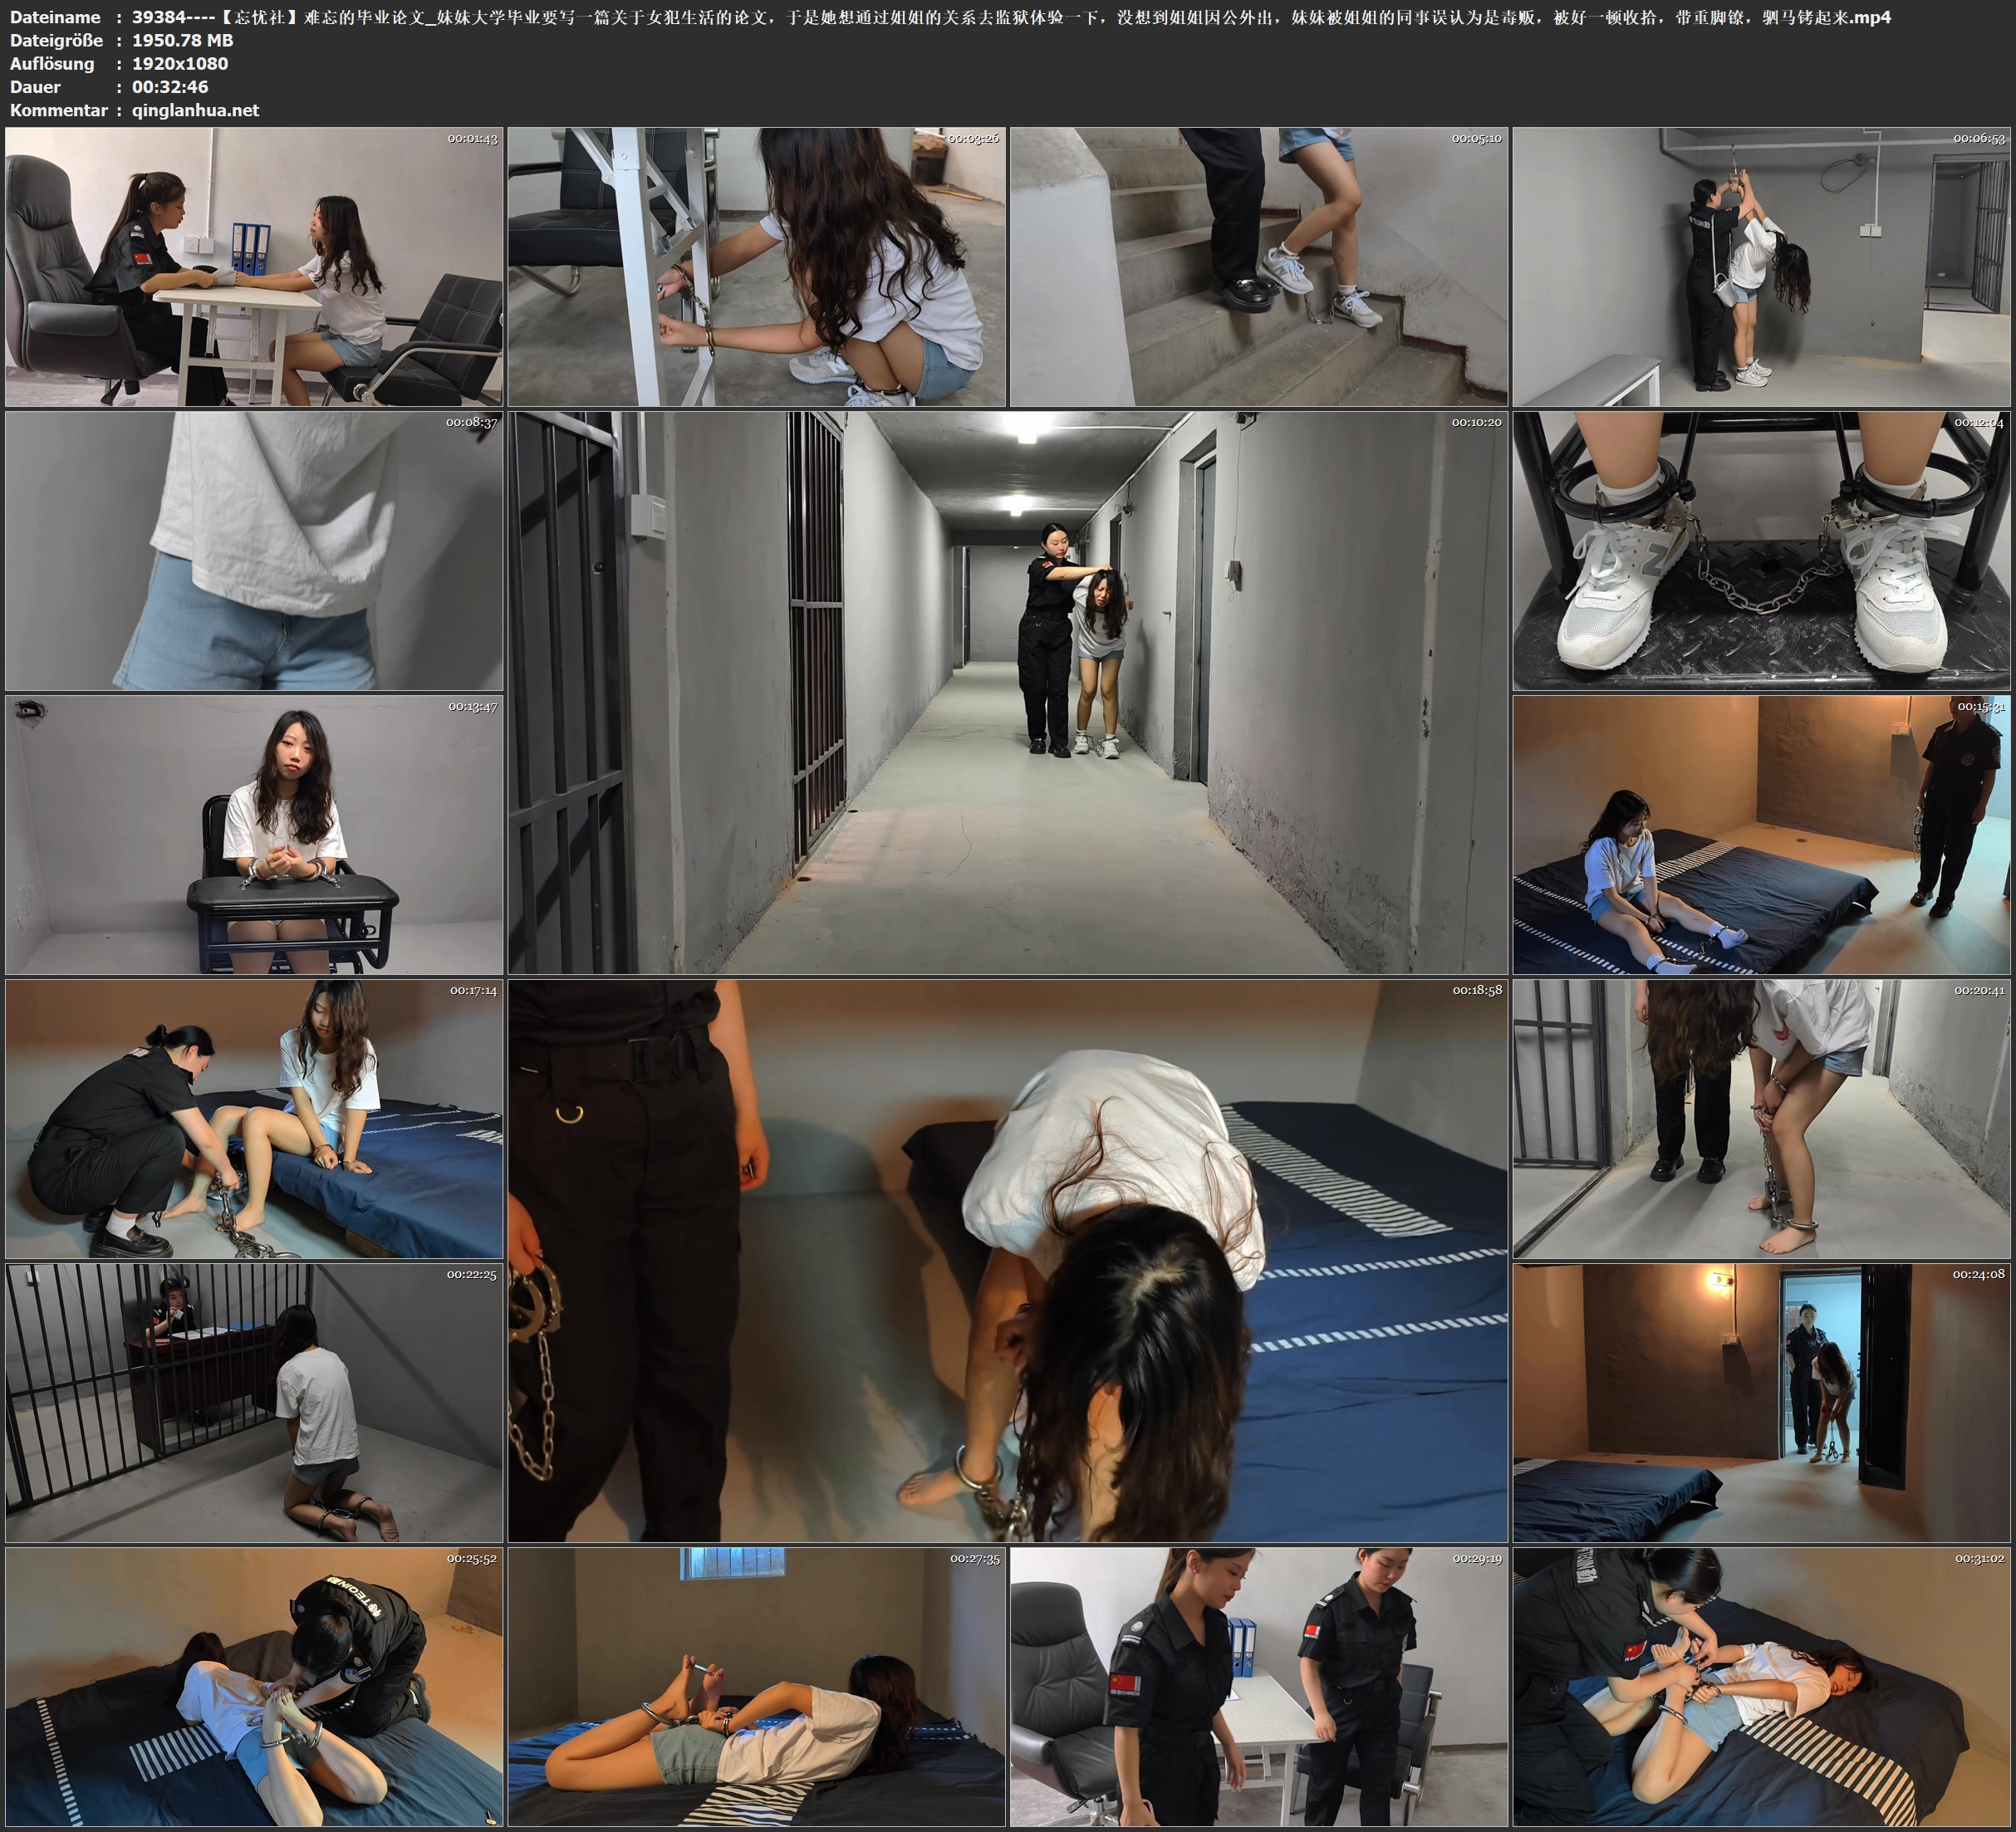Open the close-up frame at 00:08:37
This screenshot has height=1832, width=2016.
coord(254,551)
